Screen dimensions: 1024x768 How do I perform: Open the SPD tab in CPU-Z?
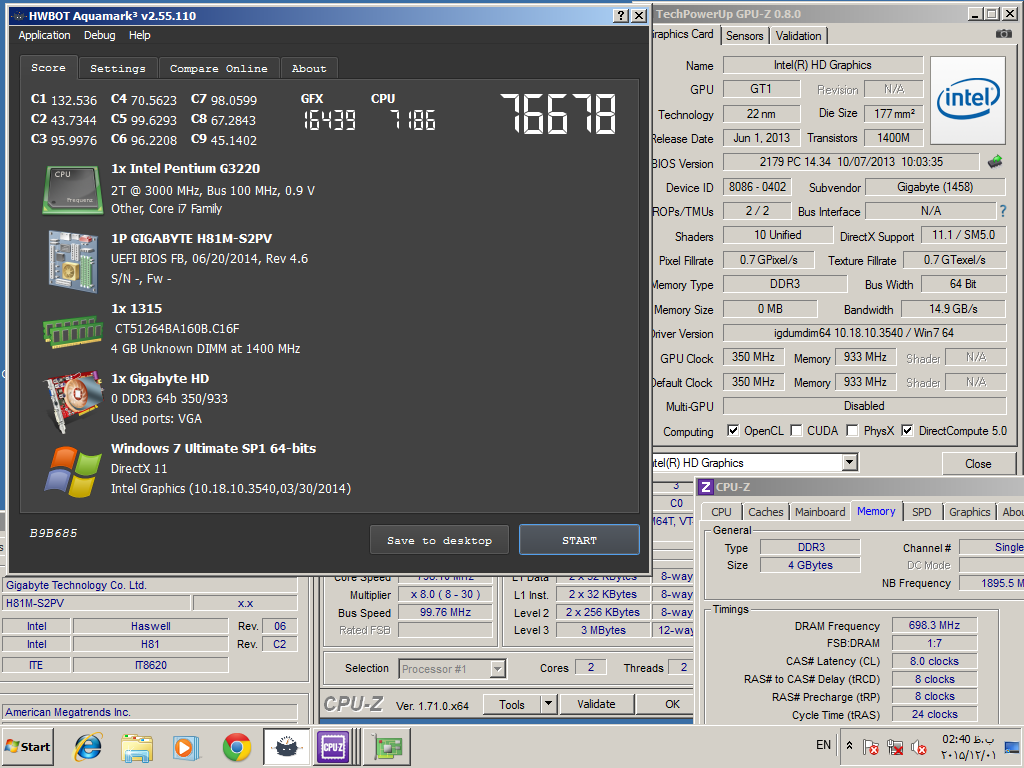[921, 512]
